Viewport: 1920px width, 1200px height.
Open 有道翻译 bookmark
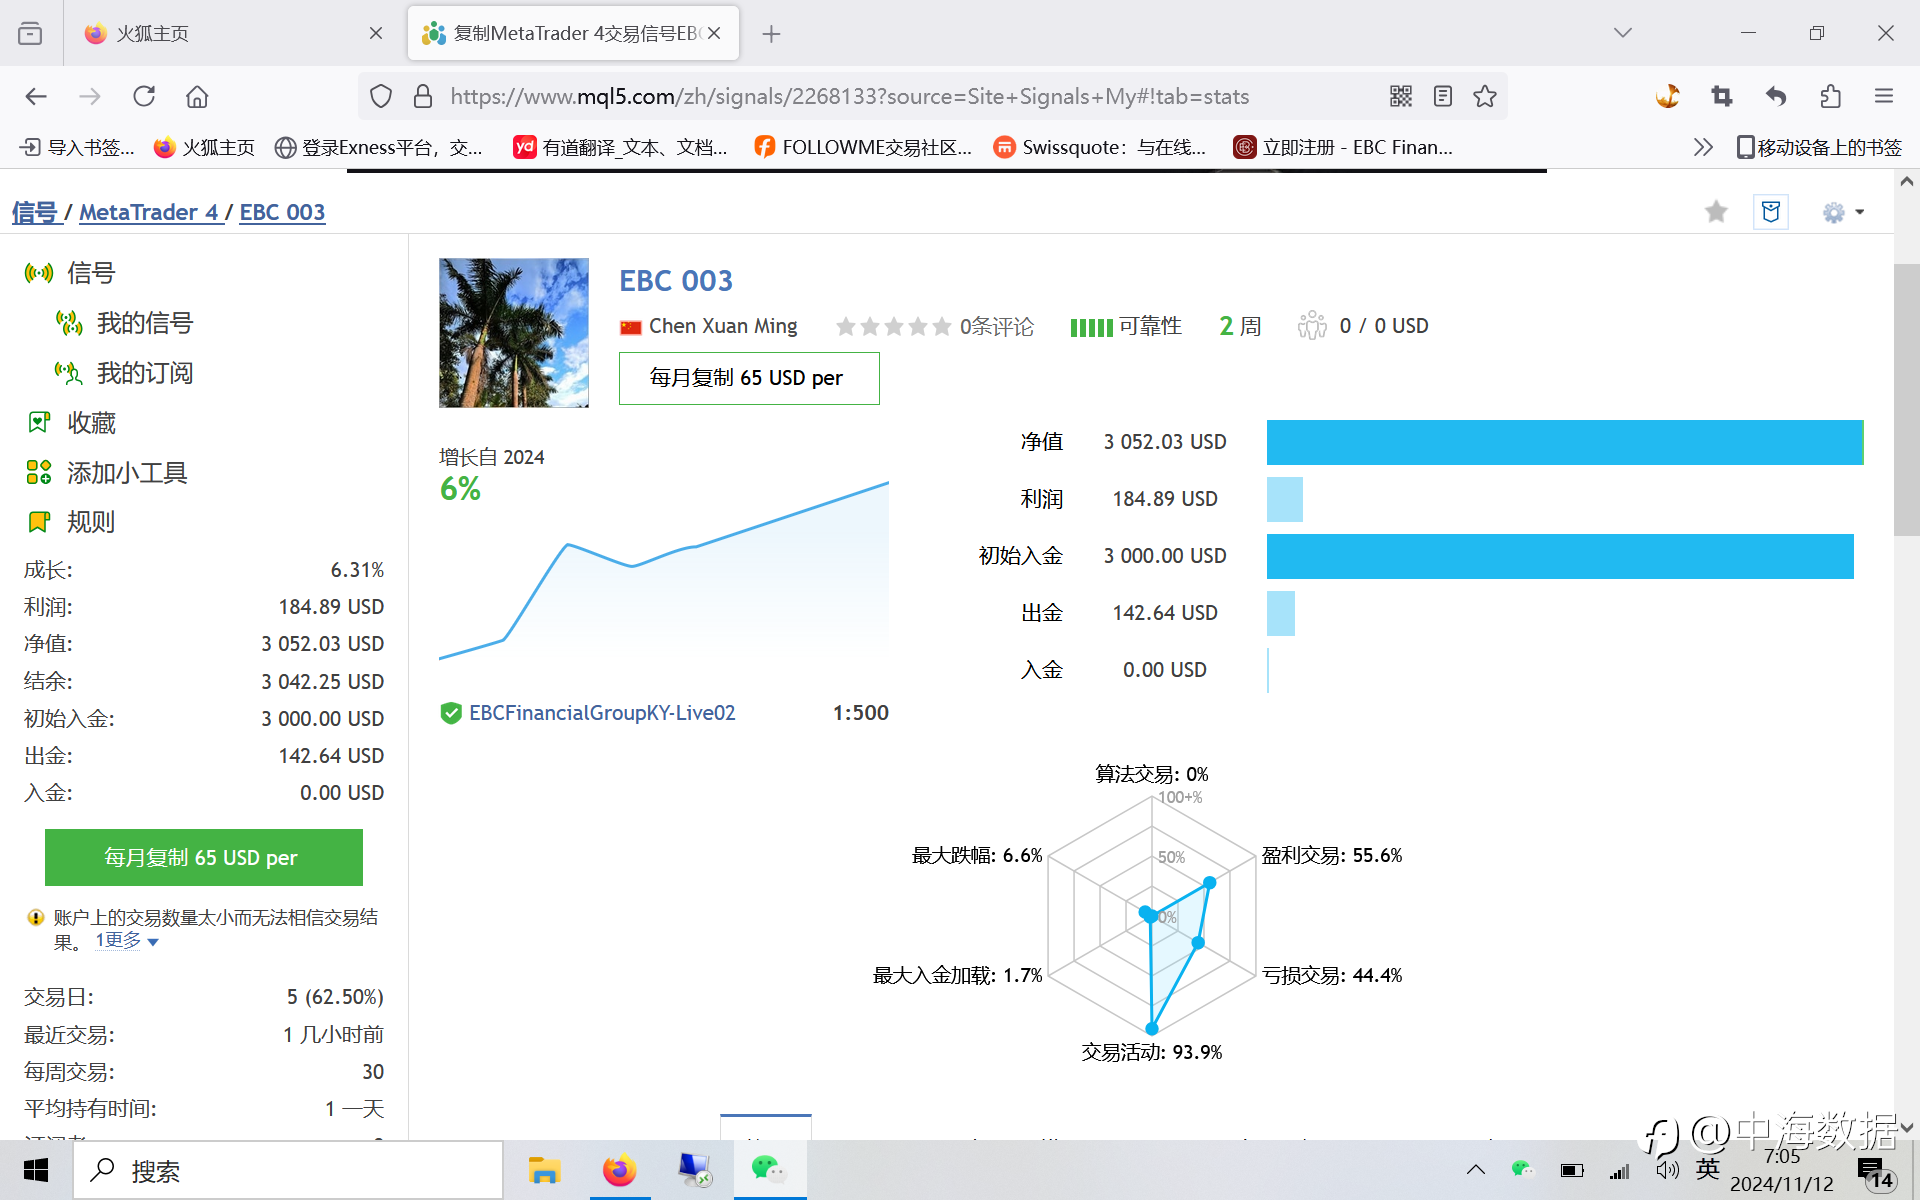tap(620, 147)
